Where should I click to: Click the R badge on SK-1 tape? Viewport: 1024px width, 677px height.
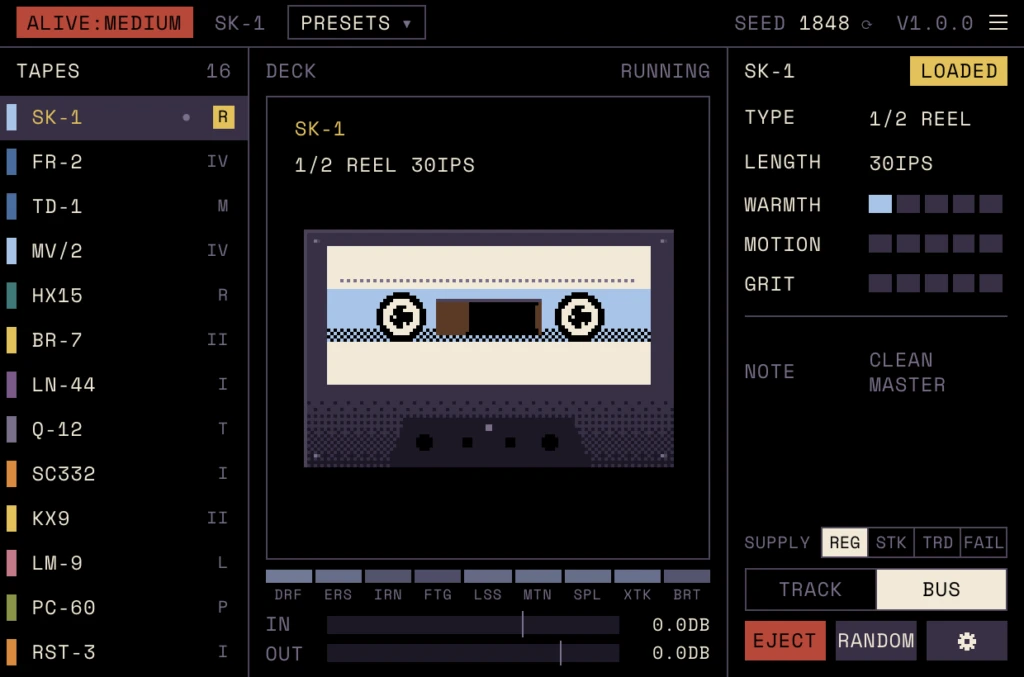click(x=223, y=118)
